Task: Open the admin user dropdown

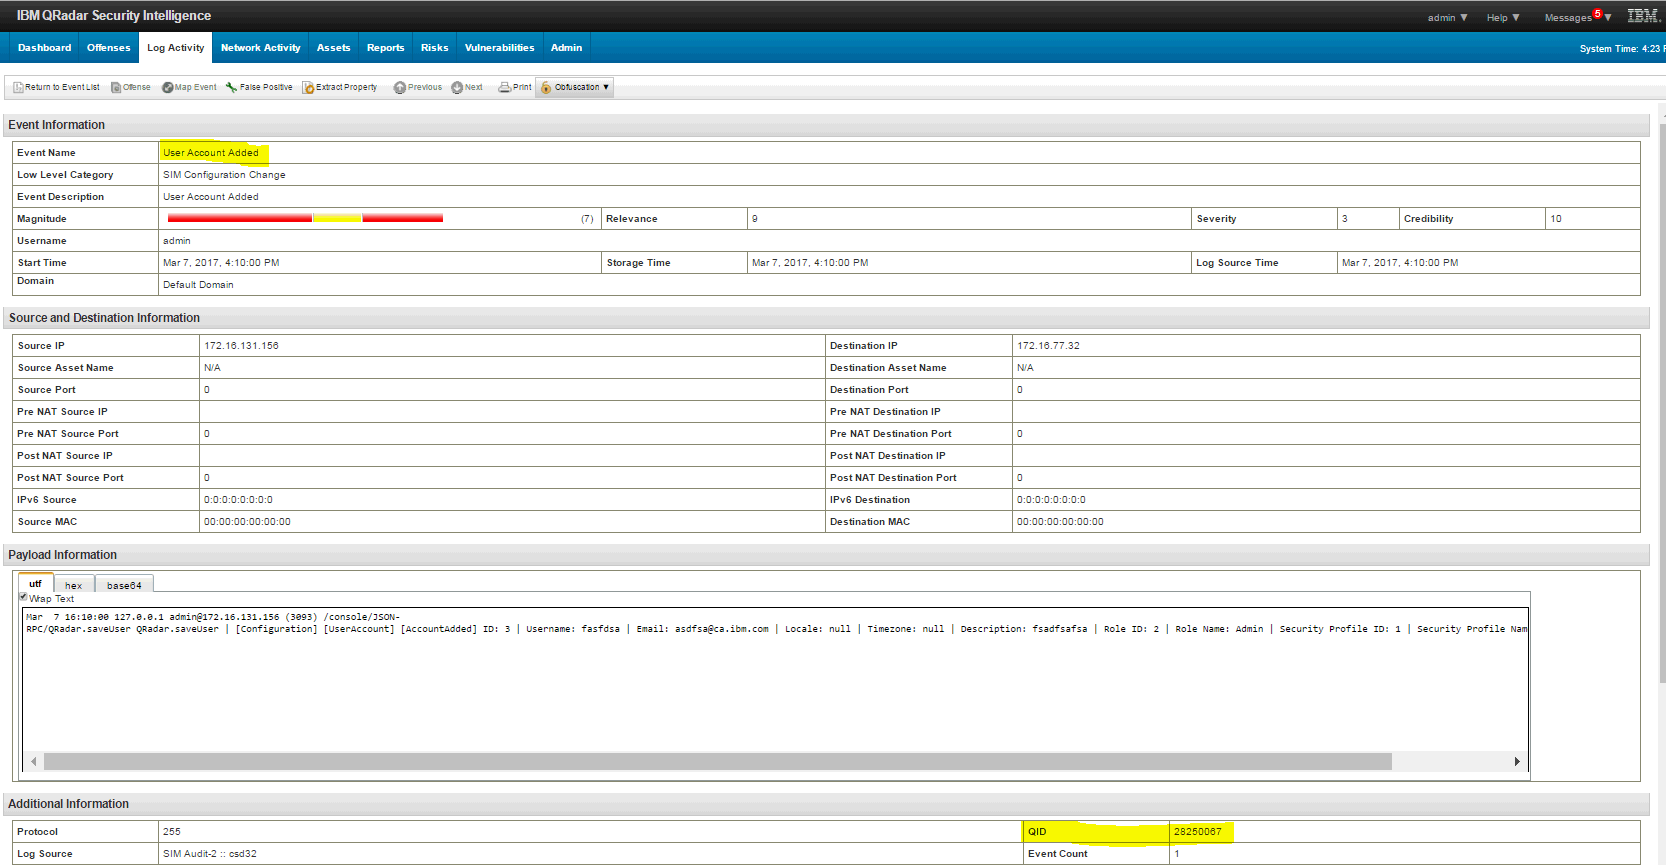Action: [x=1447, y=18]
